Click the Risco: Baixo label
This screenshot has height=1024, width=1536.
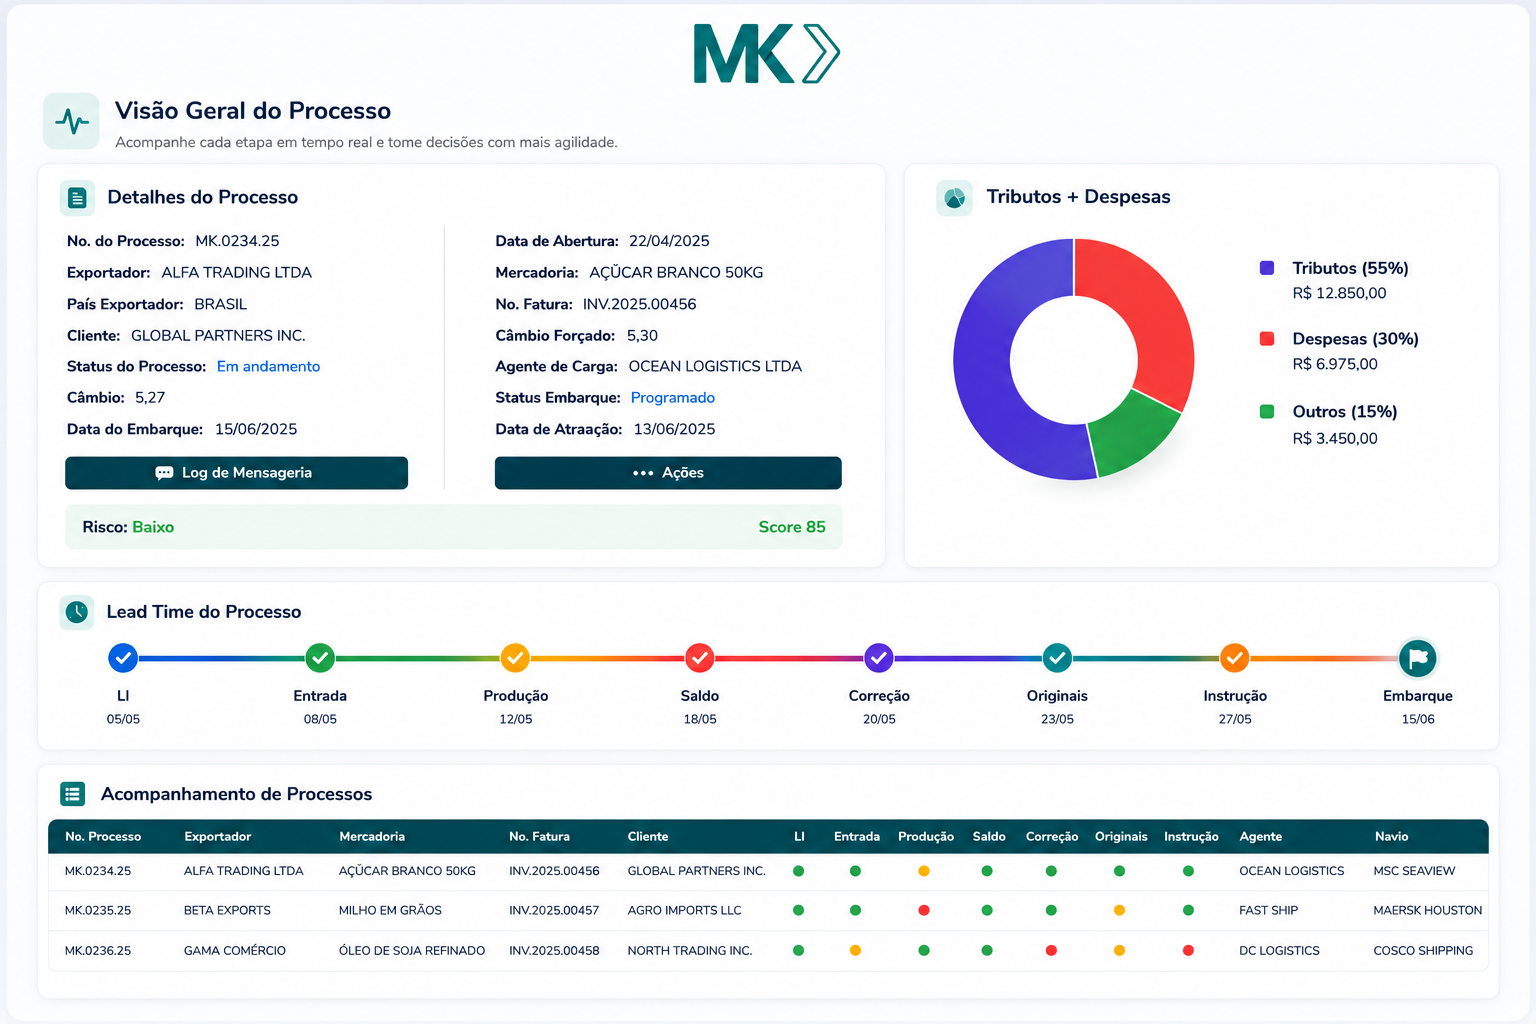128,527
